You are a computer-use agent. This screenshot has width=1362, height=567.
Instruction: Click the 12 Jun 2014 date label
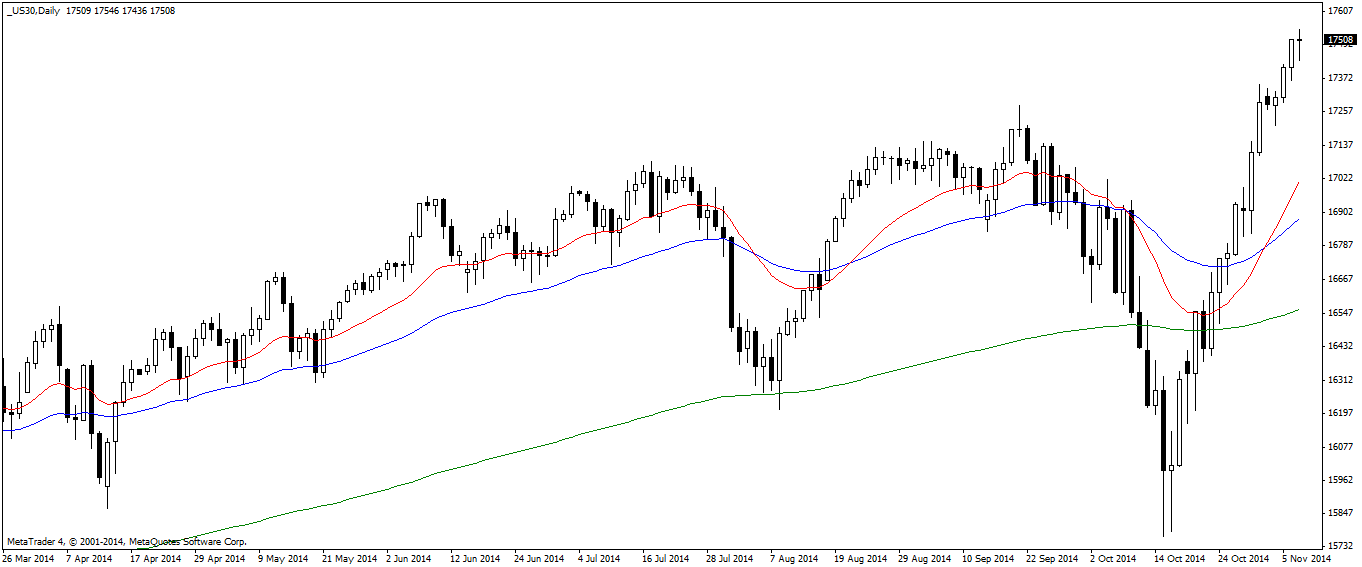coord(475,559)
